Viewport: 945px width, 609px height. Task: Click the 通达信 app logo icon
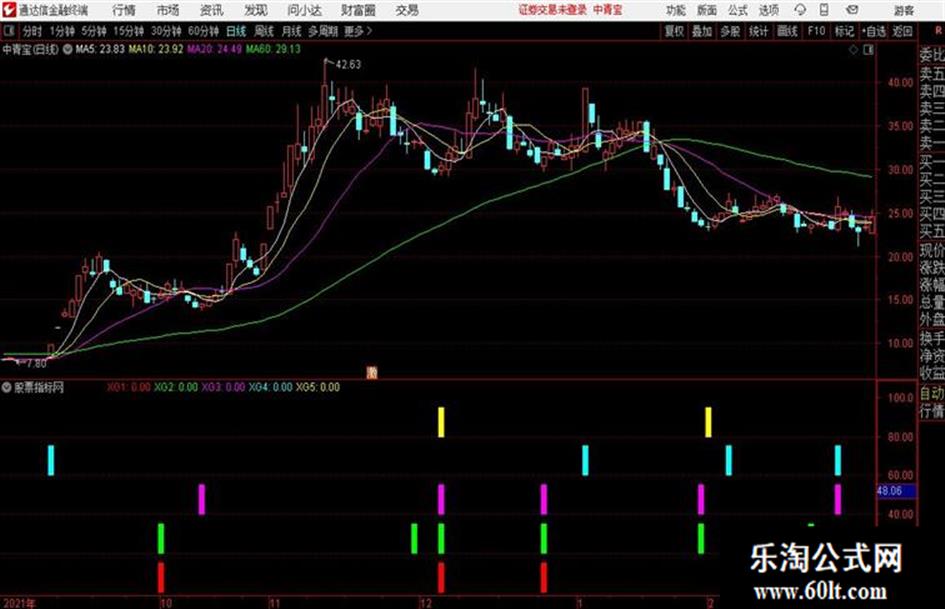pos(8,10)
